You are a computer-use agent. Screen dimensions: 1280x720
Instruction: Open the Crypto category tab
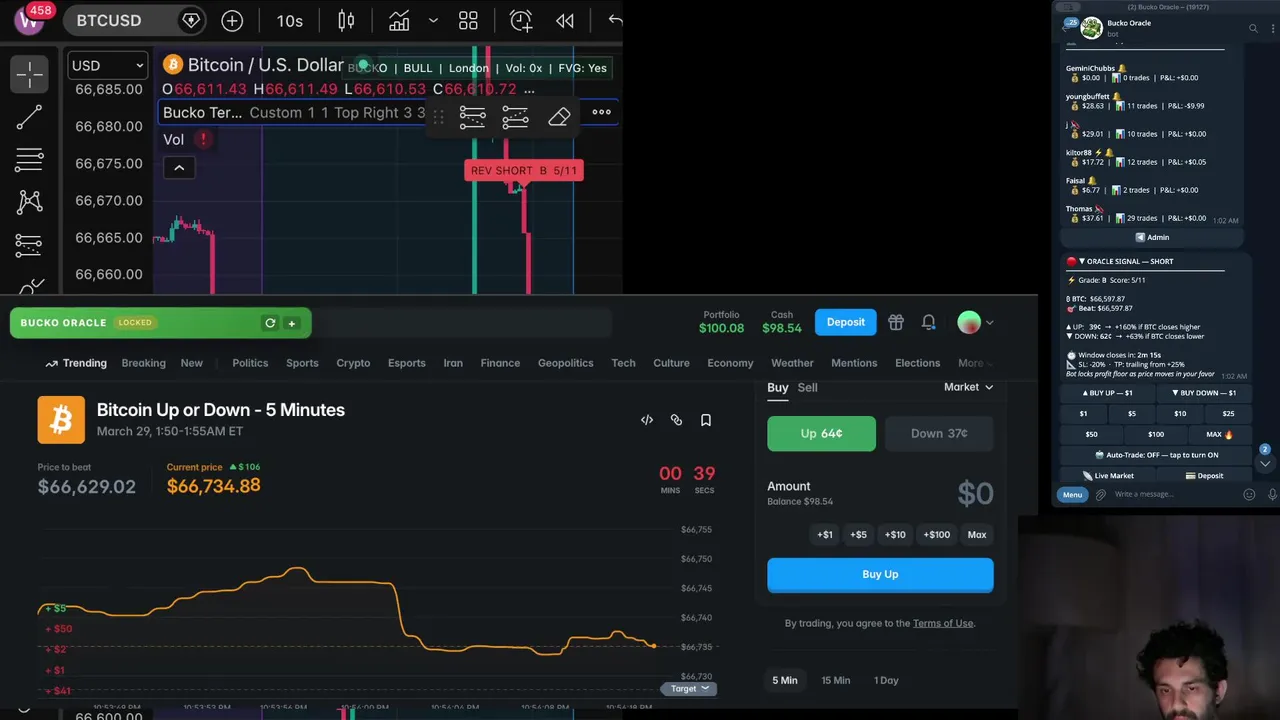(x=353, y=363)
